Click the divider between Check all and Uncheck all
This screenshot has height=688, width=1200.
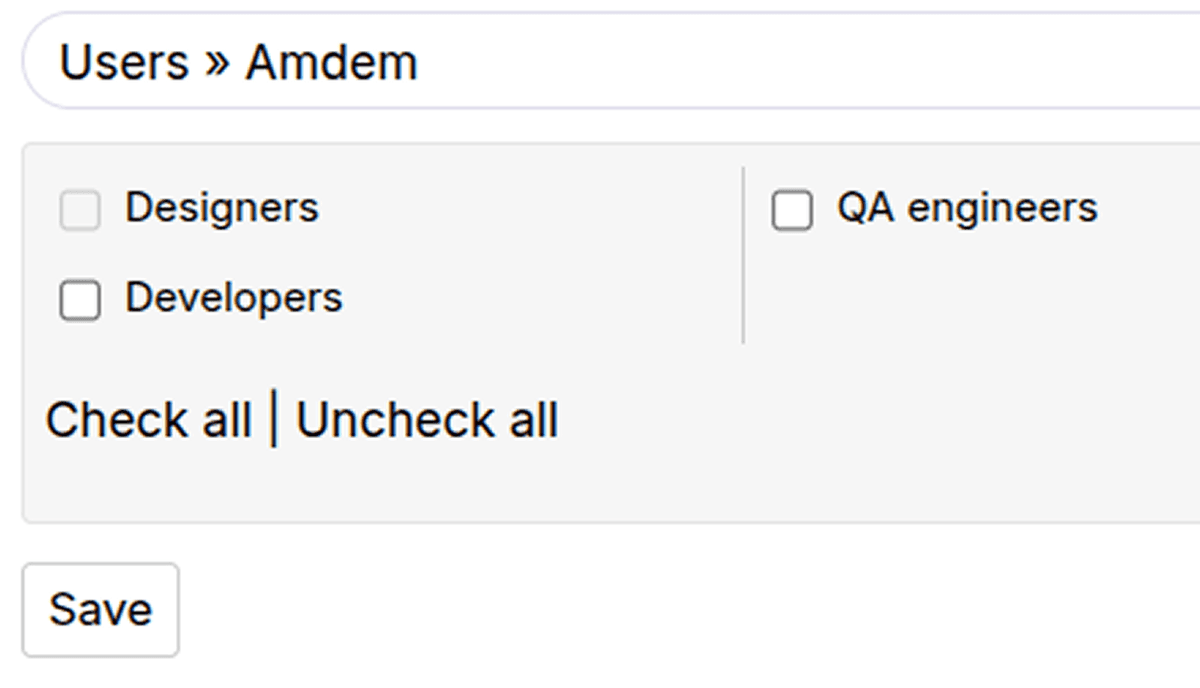(274, 420)
